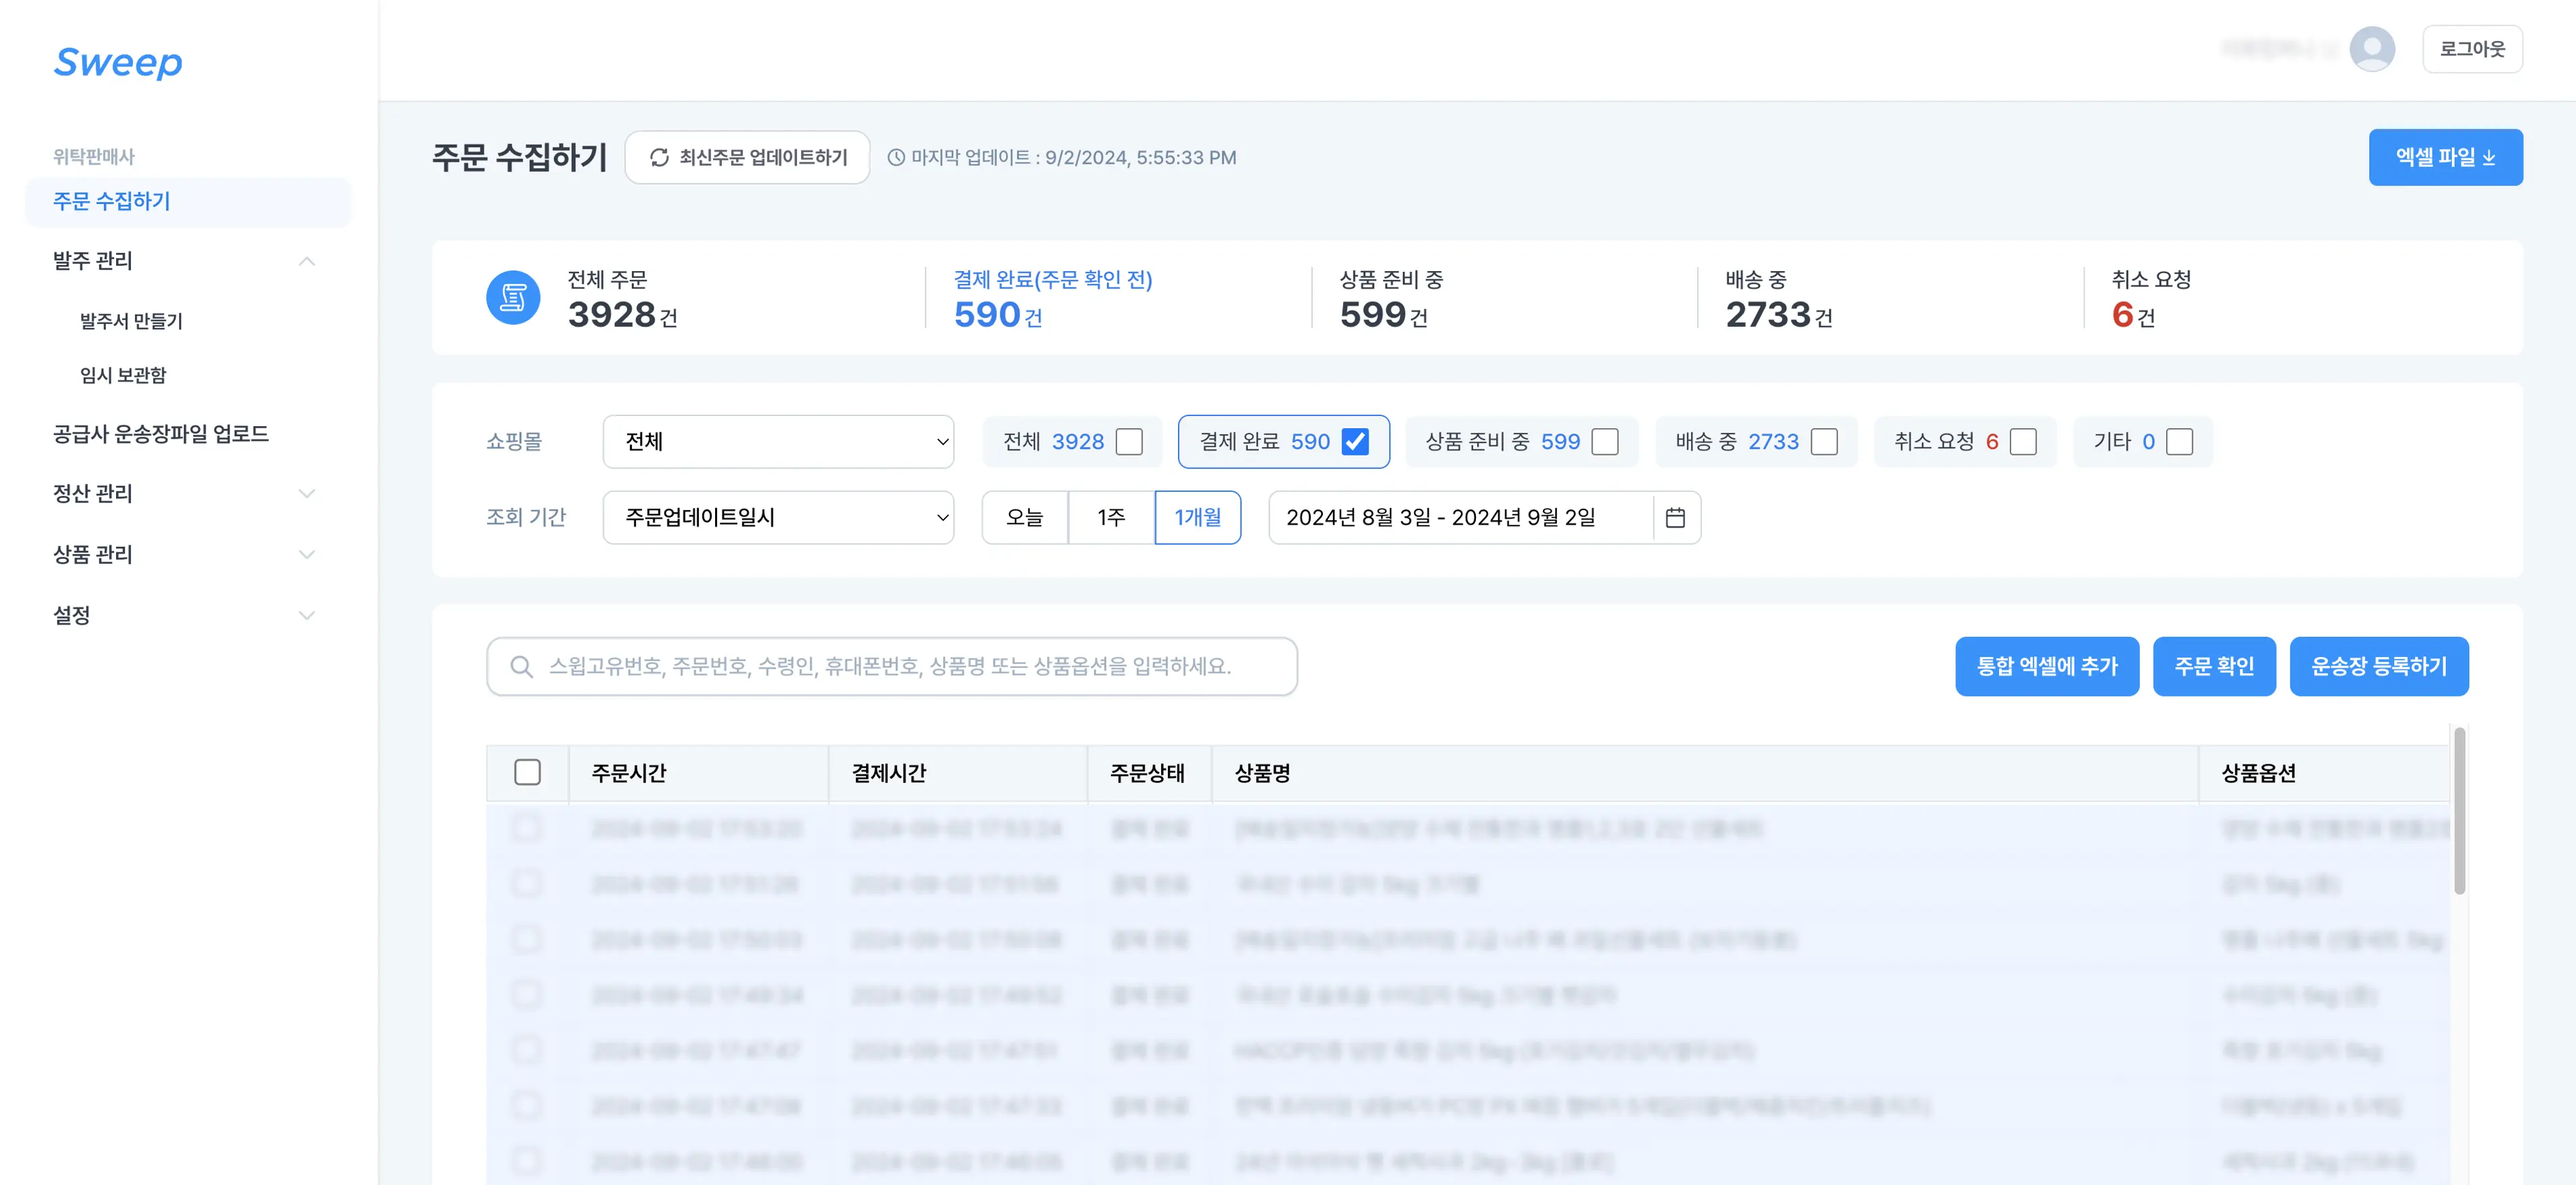Open 주문 수집하기 in sidebar
Image resolution: width=2576 pixels, height=1185 pixels.
[188, 202]
